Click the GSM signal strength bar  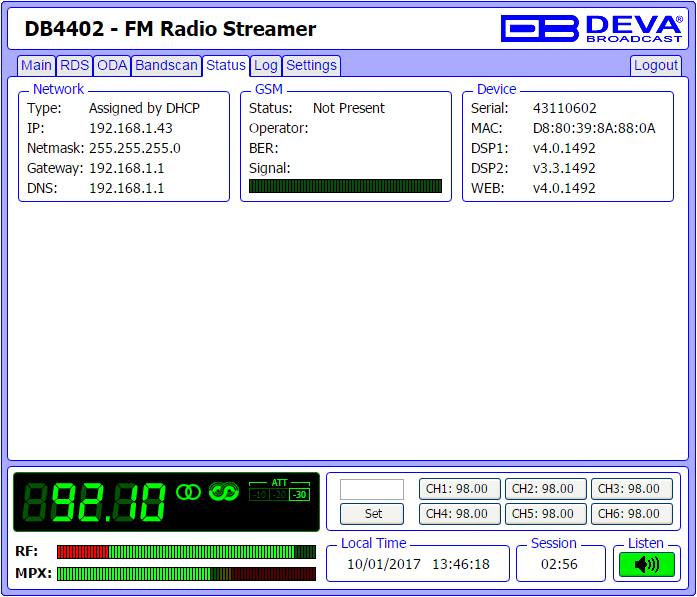click(x=345, y=186)
